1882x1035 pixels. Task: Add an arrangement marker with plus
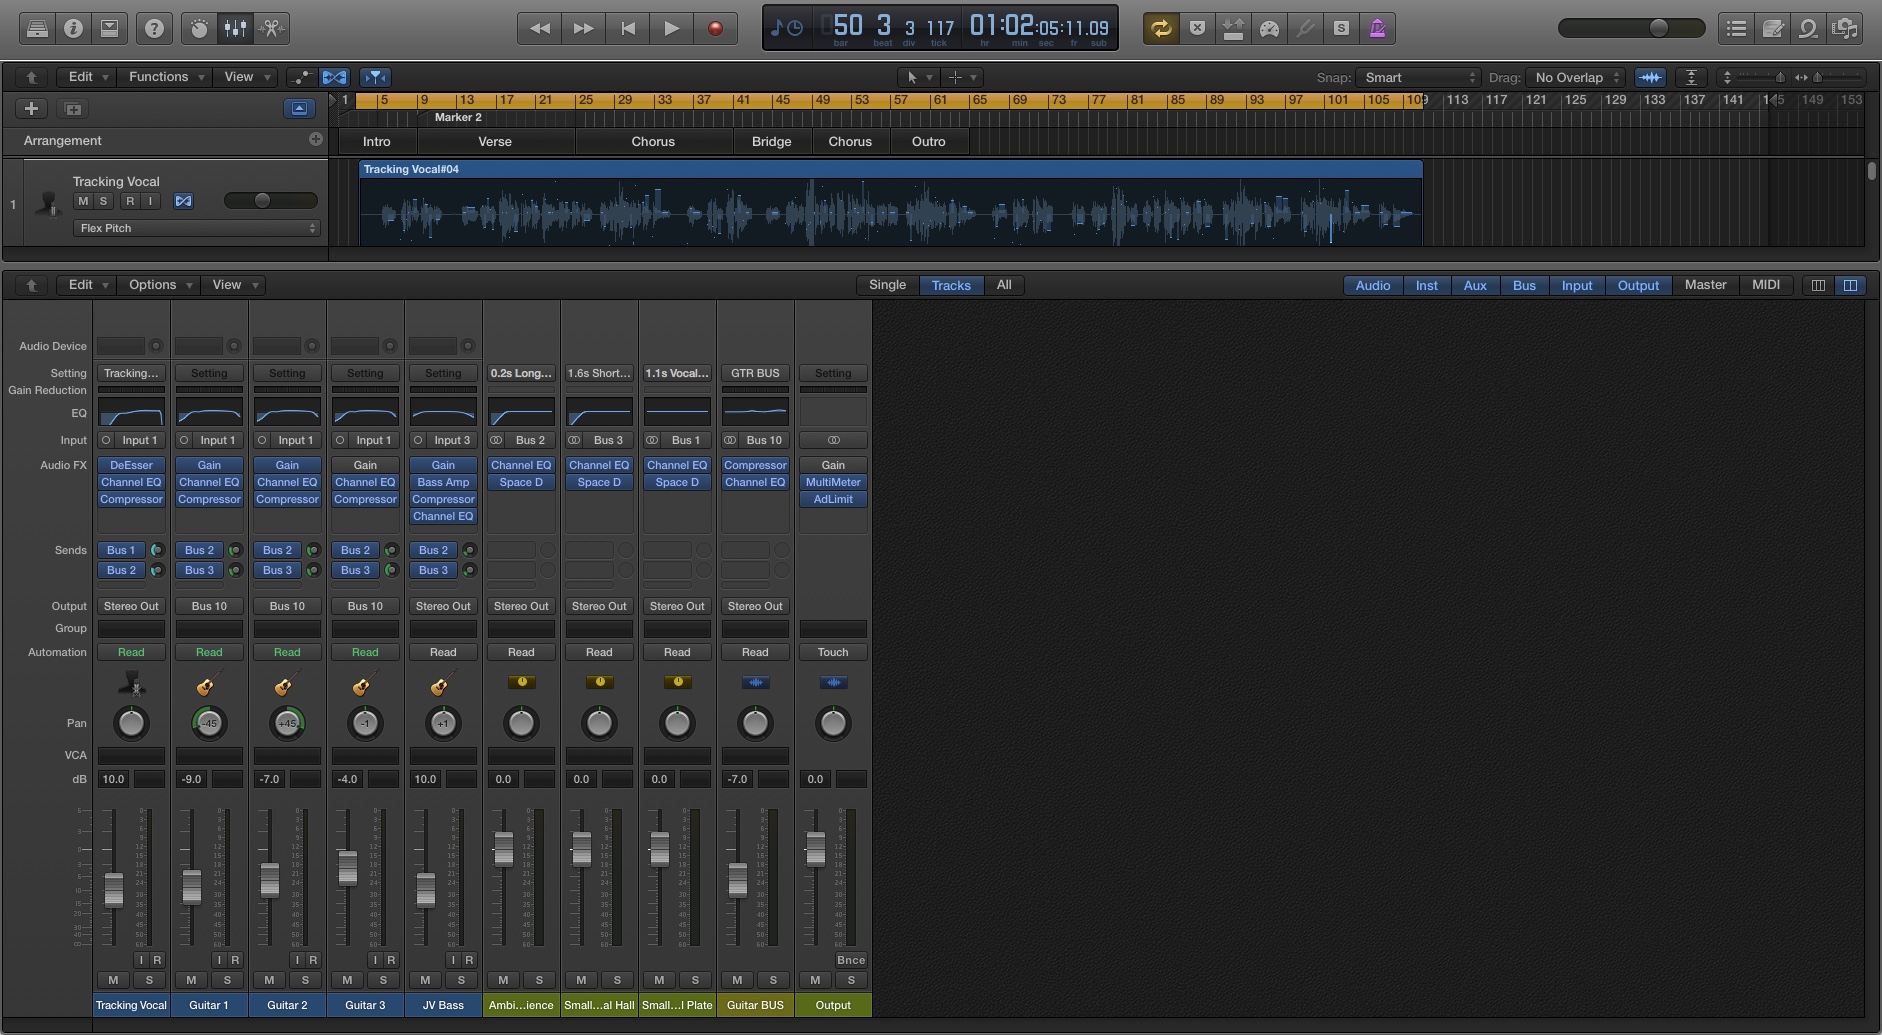coord(316,140)
